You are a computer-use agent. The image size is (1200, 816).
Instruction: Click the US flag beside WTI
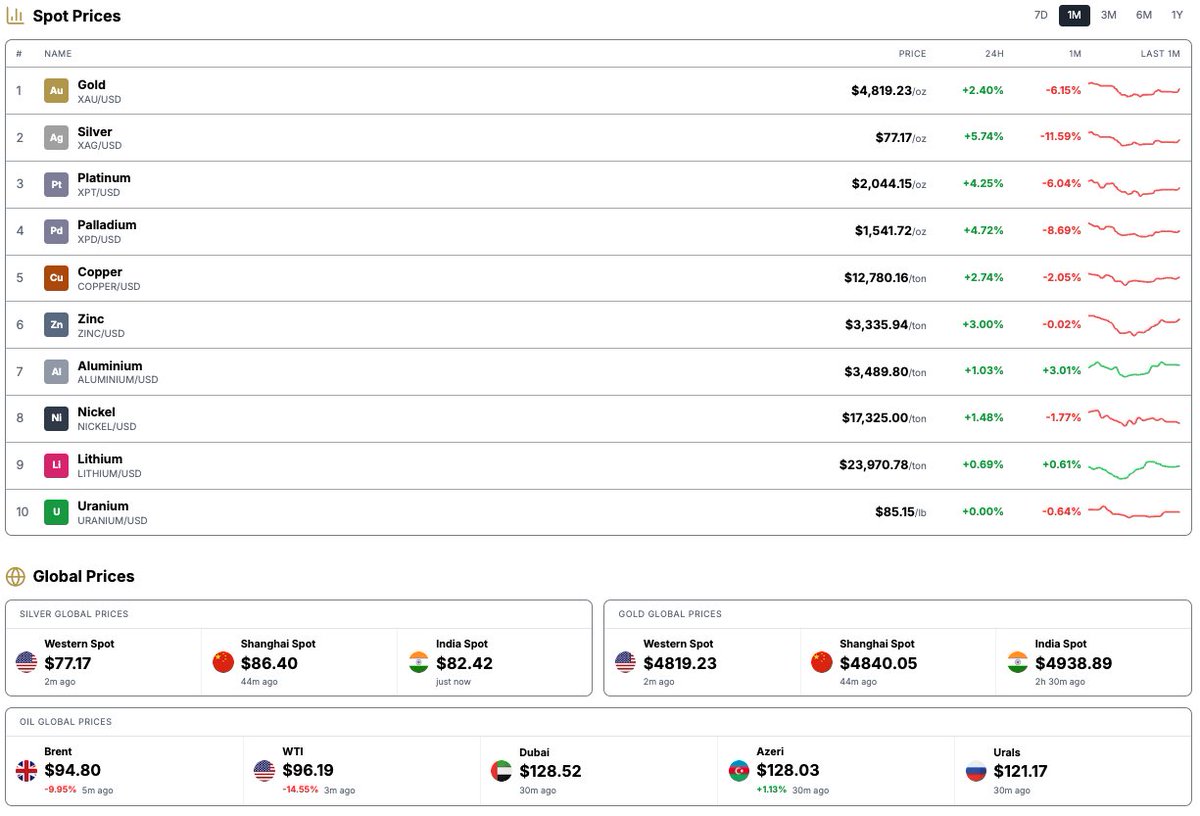coord(264,771)
